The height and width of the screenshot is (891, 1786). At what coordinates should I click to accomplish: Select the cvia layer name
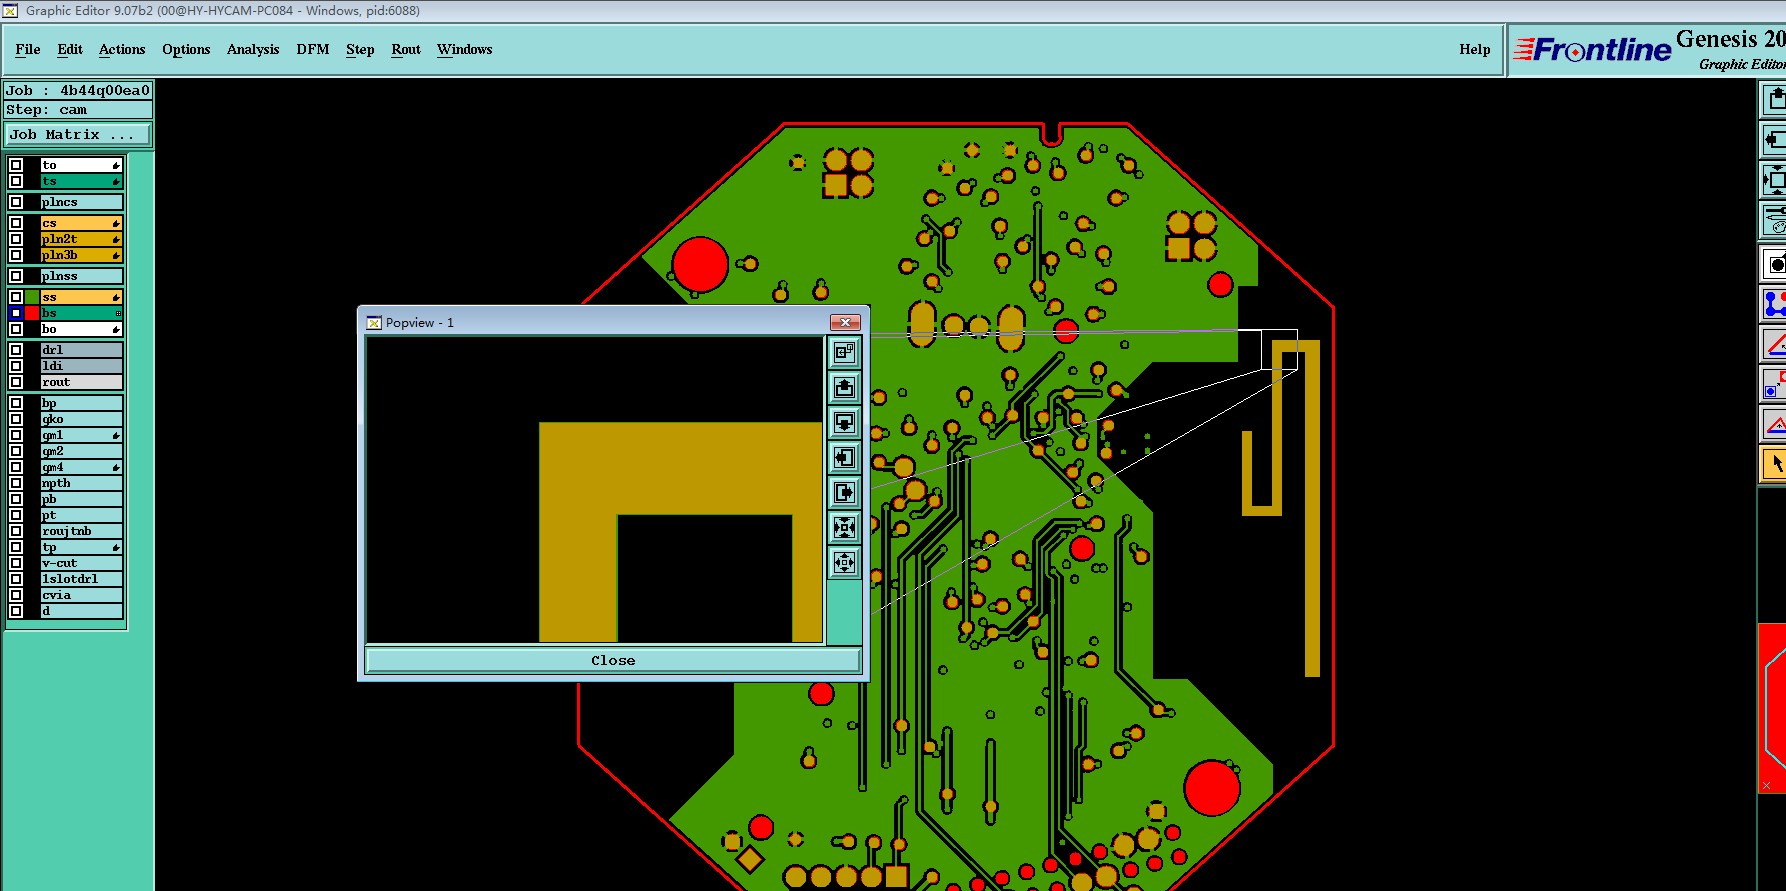(x=81, y=595)
